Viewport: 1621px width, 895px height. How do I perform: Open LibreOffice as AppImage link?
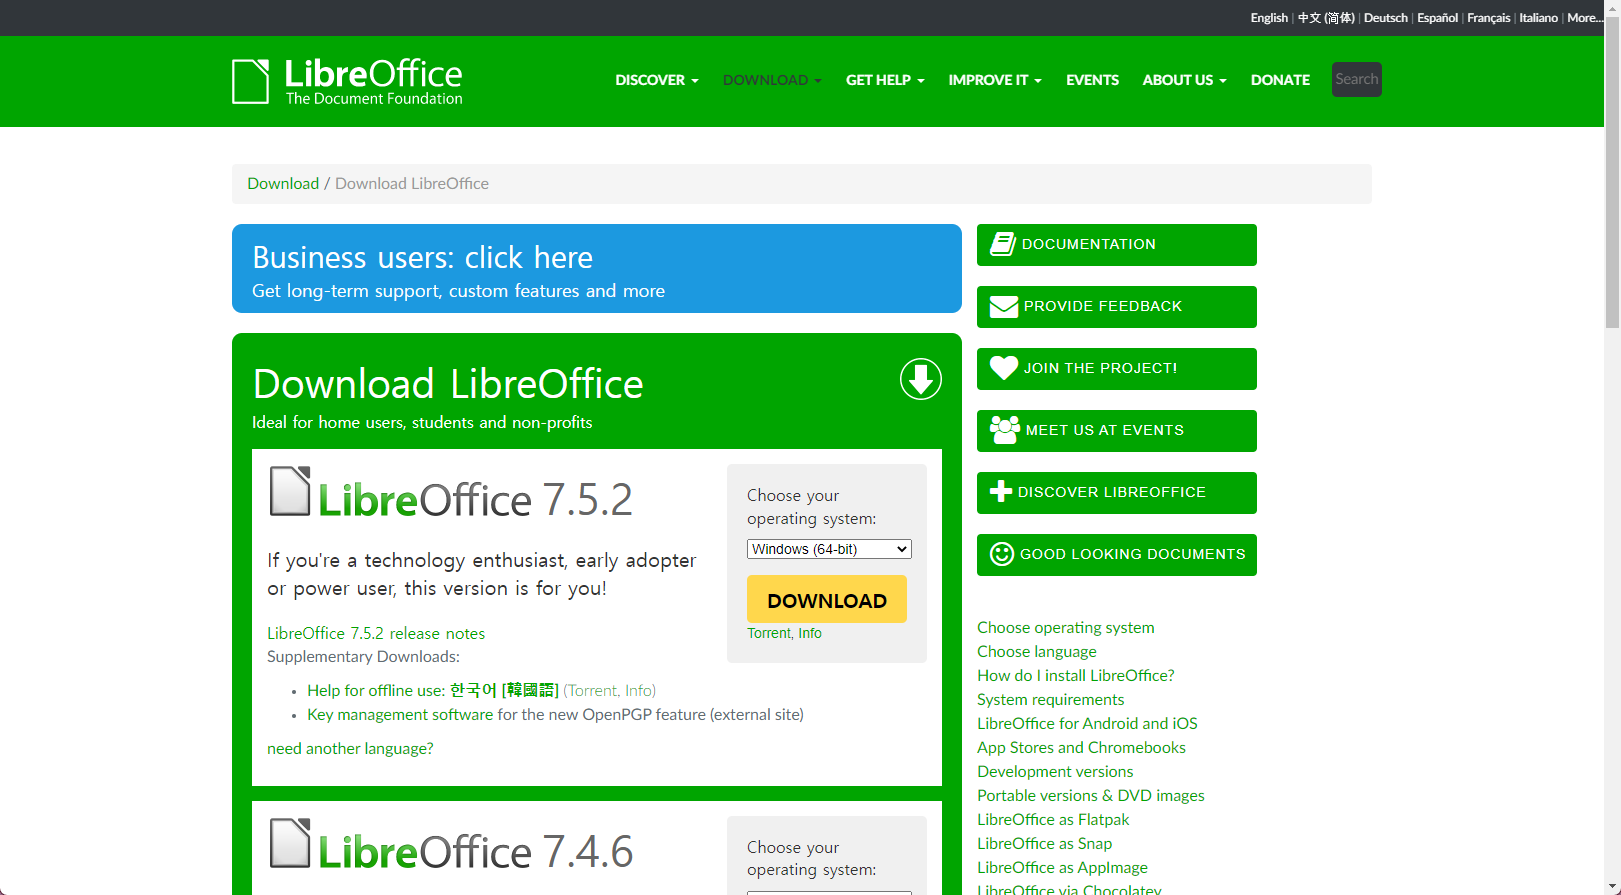coord(1062,867)
